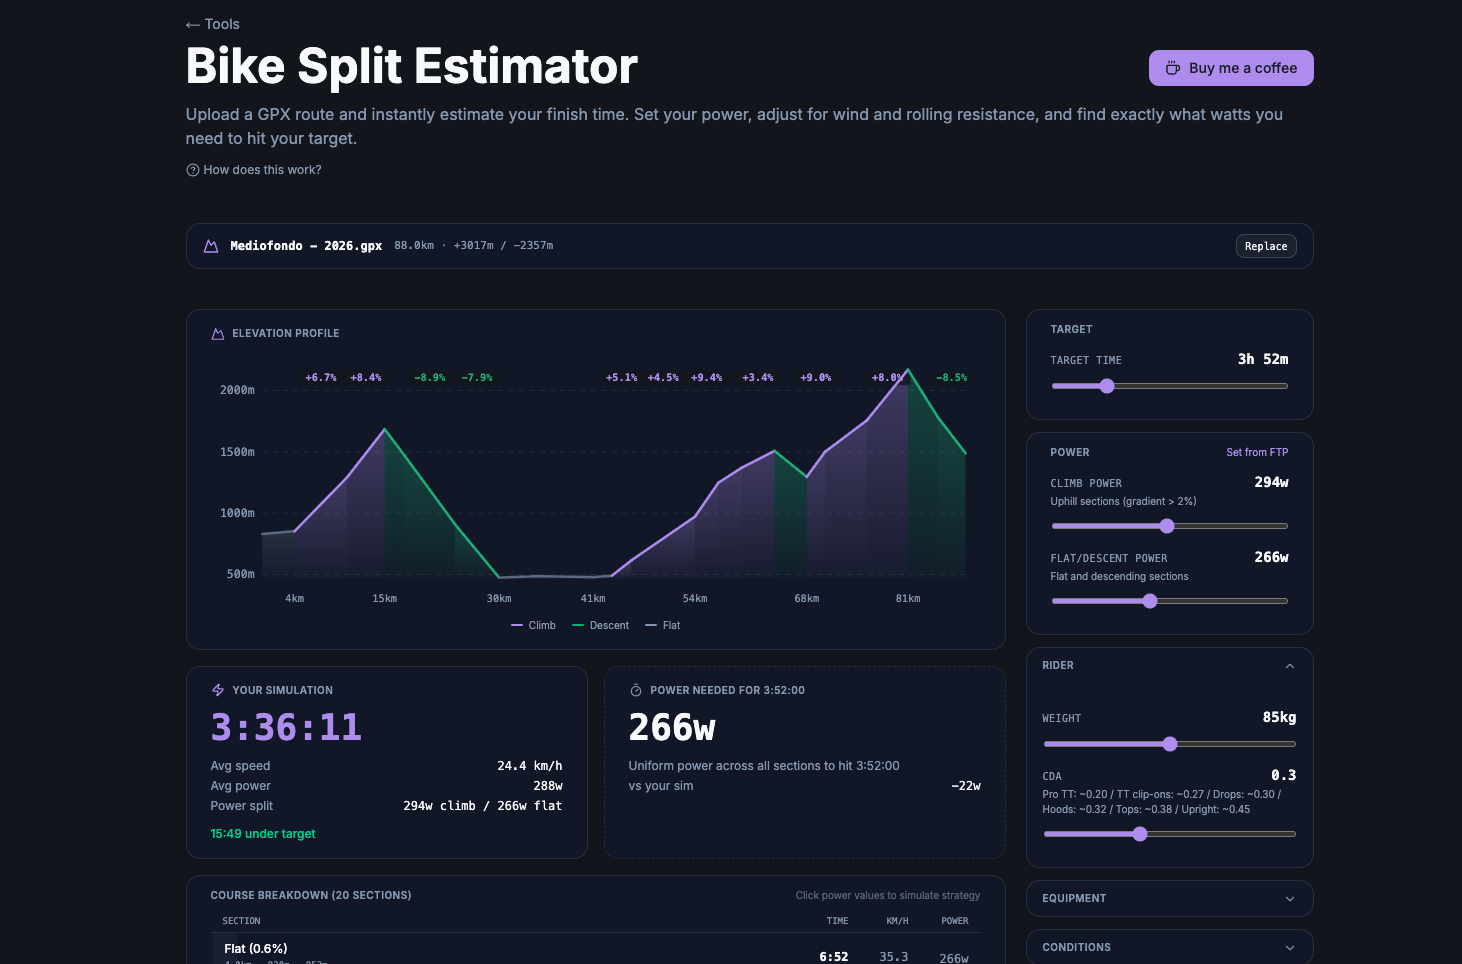Screen dimensions: 1462x964
Task: Click the rider Weight slider handle
Action: (x=1170, y=744)
